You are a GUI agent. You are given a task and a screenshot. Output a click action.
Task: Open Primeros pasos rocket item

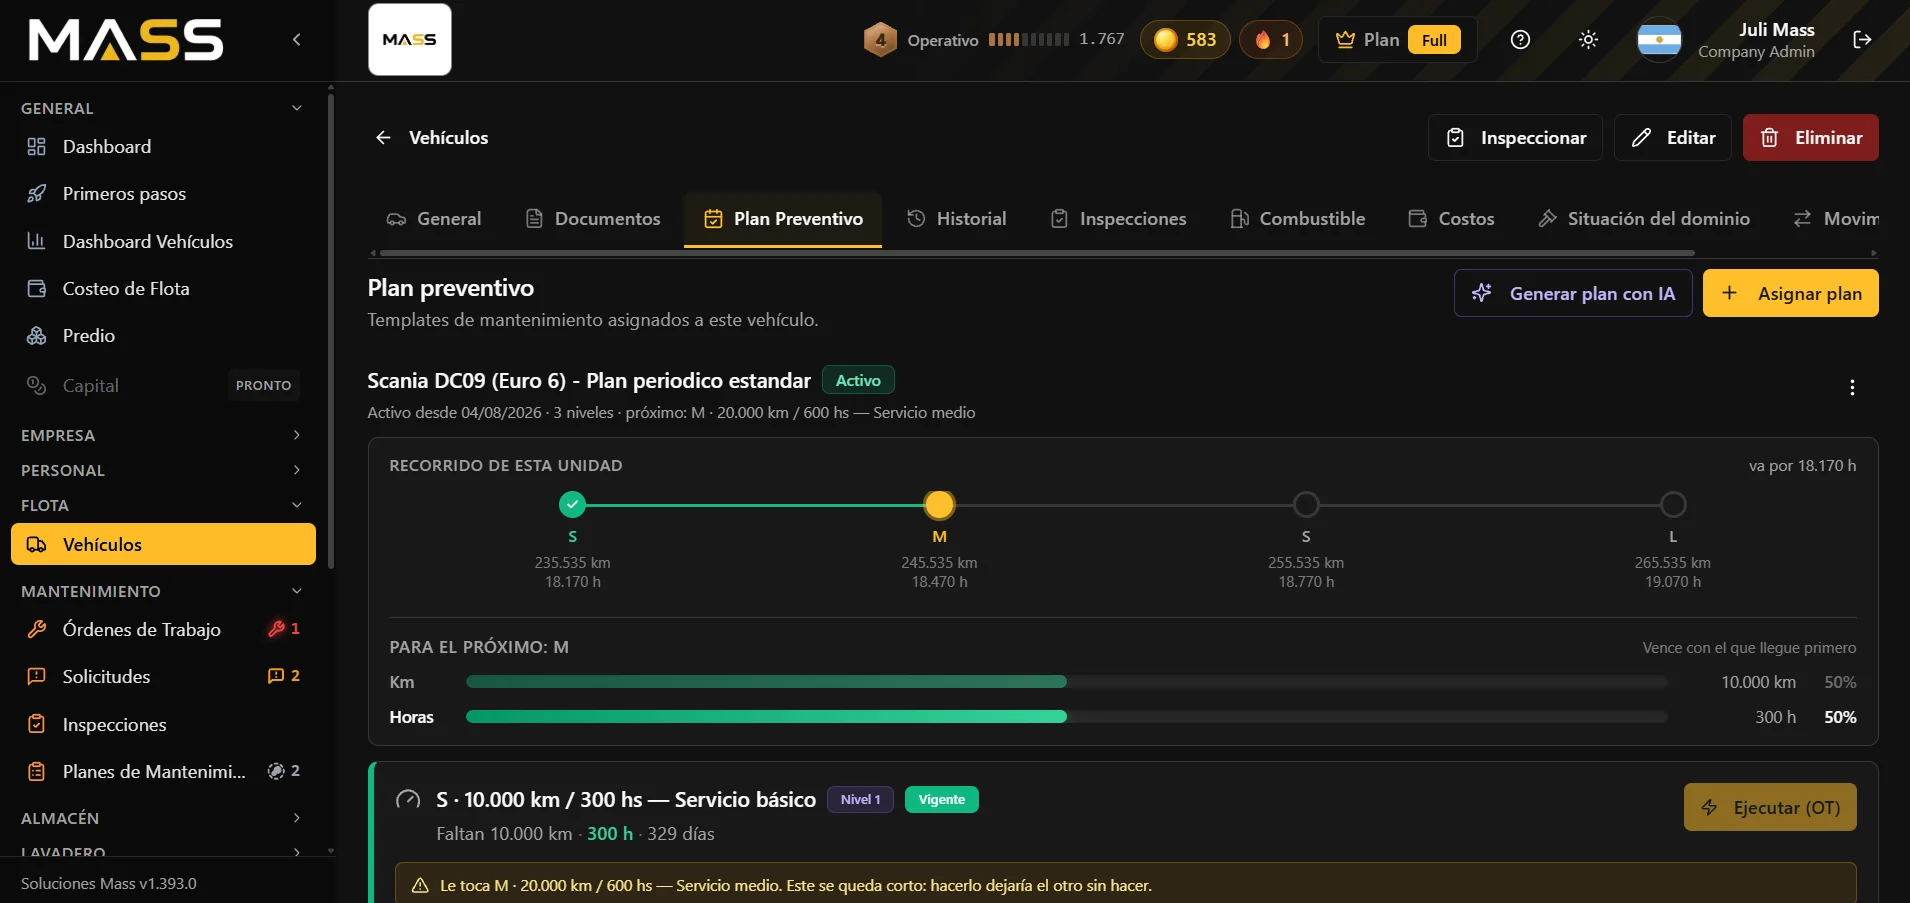click(x=163, y=194)
